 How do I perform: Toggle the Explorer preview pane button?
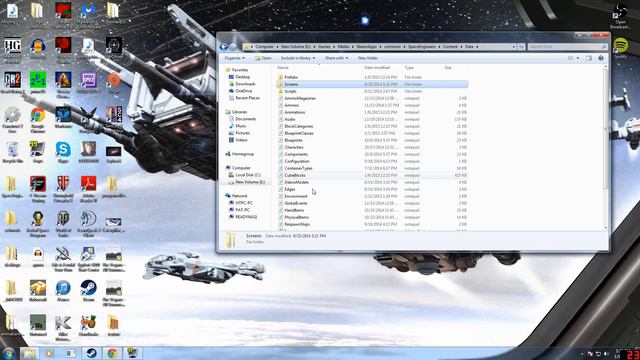click(589, 58)
